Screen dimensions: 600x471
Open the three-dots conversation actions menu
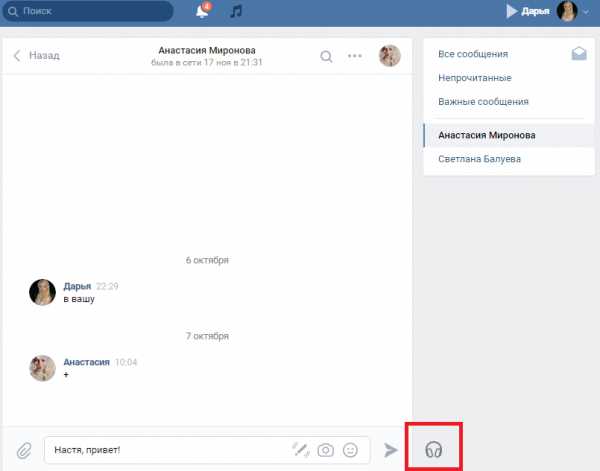tap(355, 56)
